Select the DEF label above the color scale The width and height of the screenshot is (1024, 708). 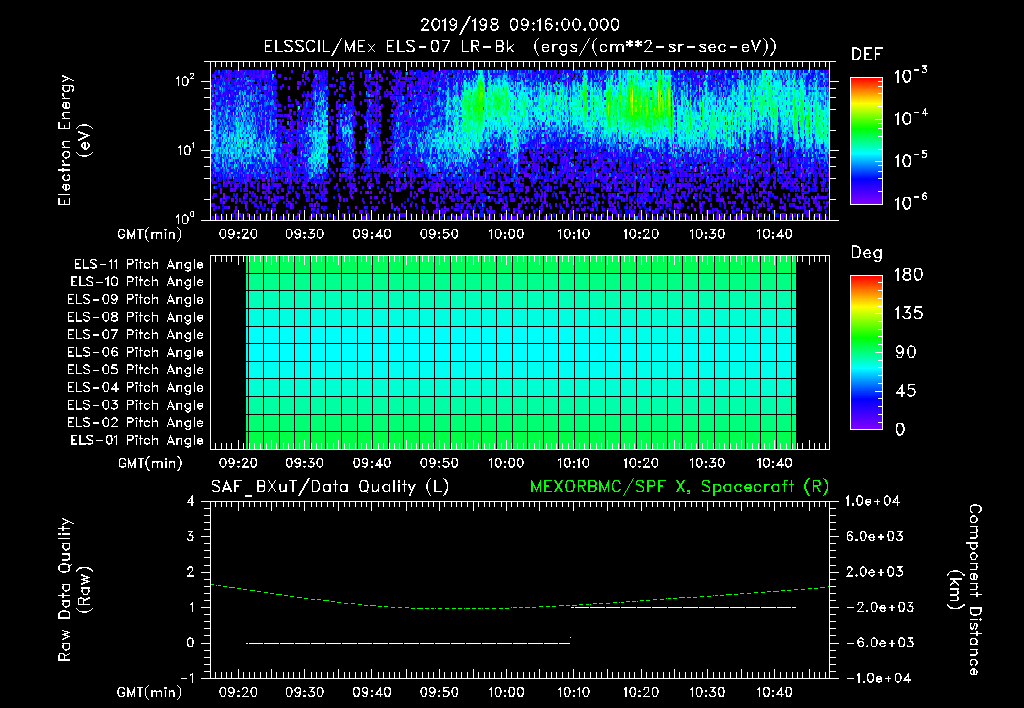click(867, 54)
